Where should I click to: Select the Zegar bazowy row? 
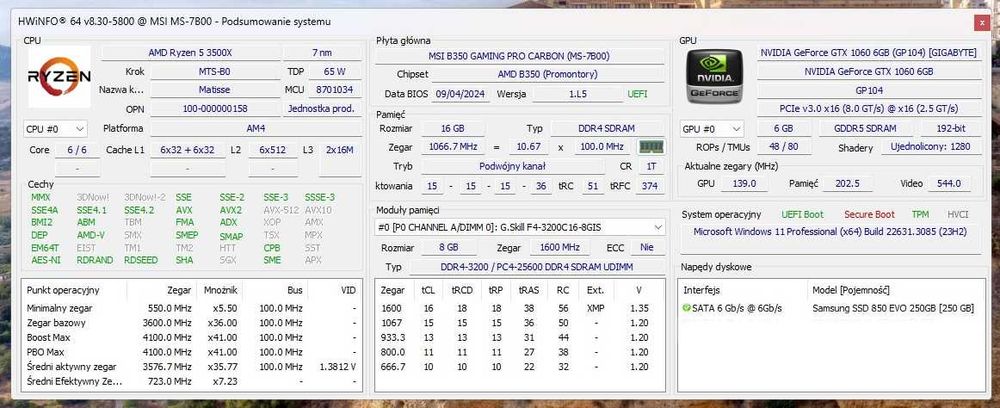191,323
